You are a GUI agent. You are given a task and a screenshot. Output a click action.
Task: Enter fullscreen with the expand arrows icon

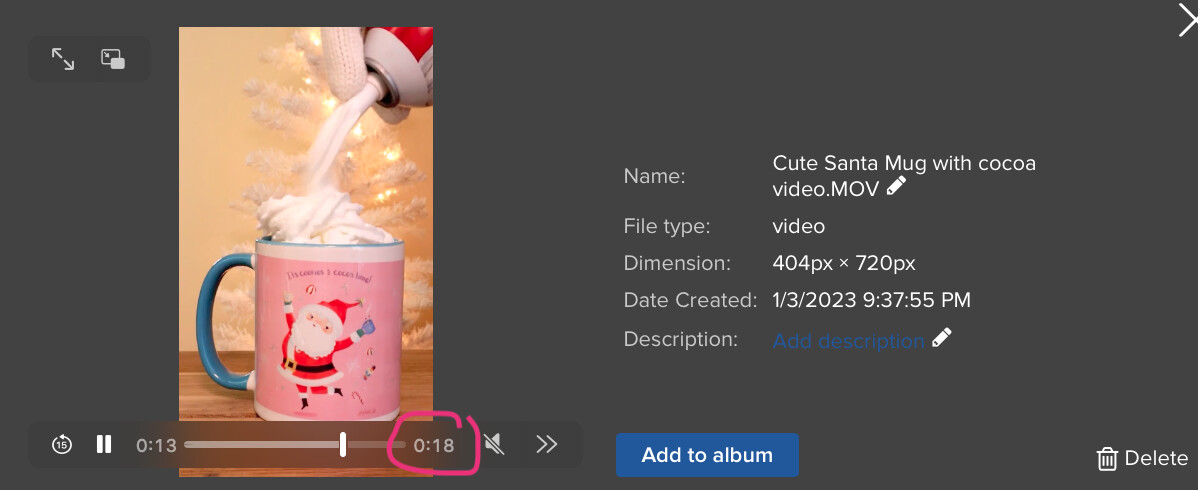(63, 59)
